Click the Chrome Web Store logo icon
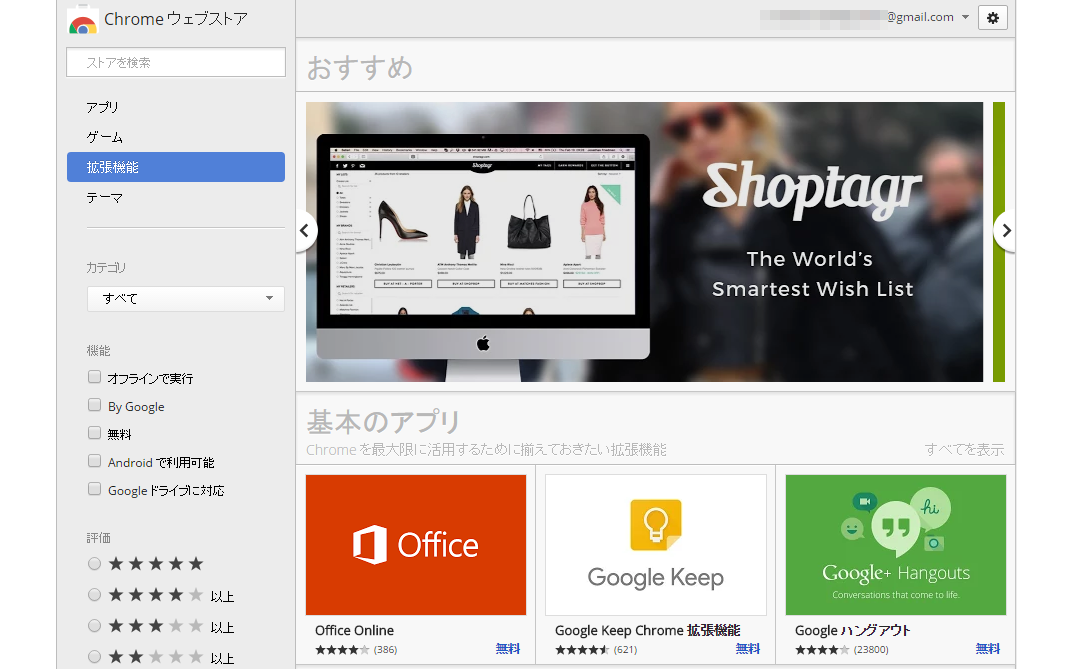 pos(82,20)
